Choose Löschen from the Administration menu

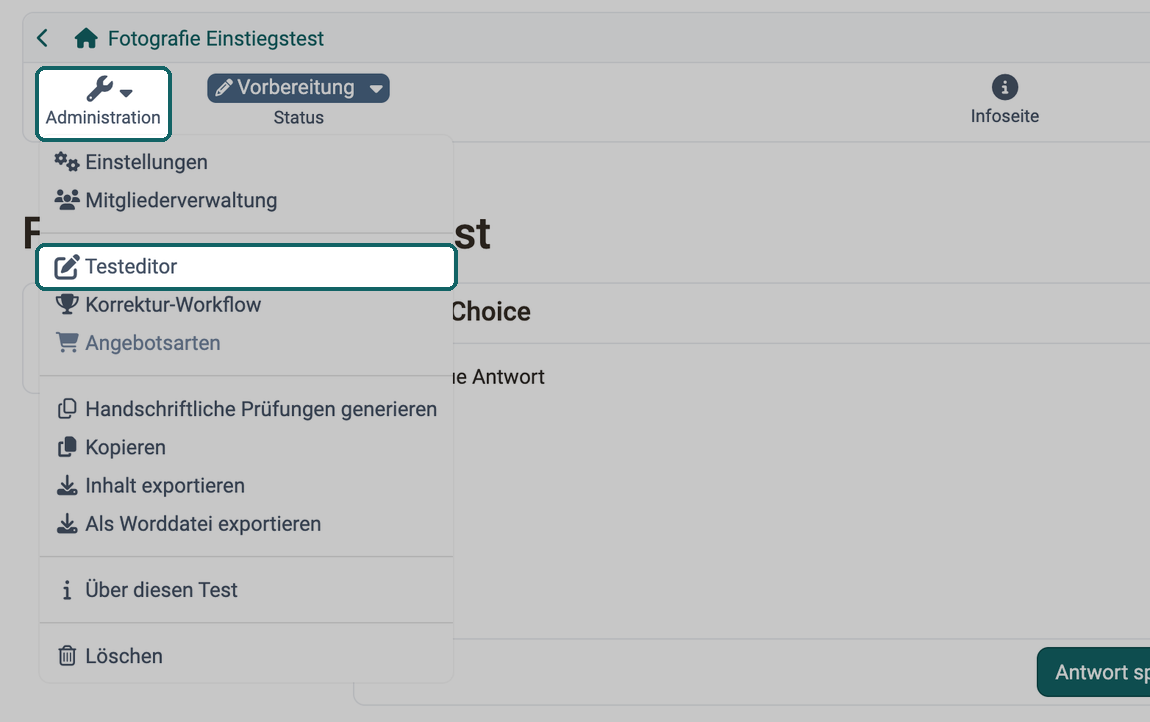click(246, 656)
